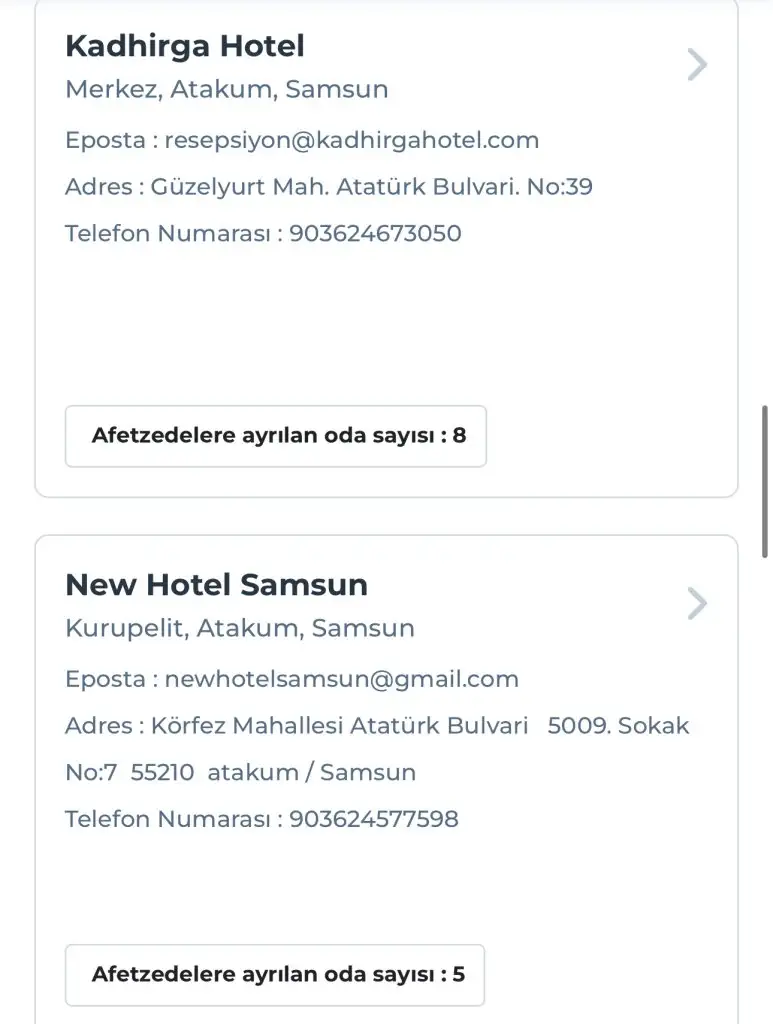Click email newhotelsamsun@gmail.com
This screenshot has width=773, height=1024.
tap(341, 679)
